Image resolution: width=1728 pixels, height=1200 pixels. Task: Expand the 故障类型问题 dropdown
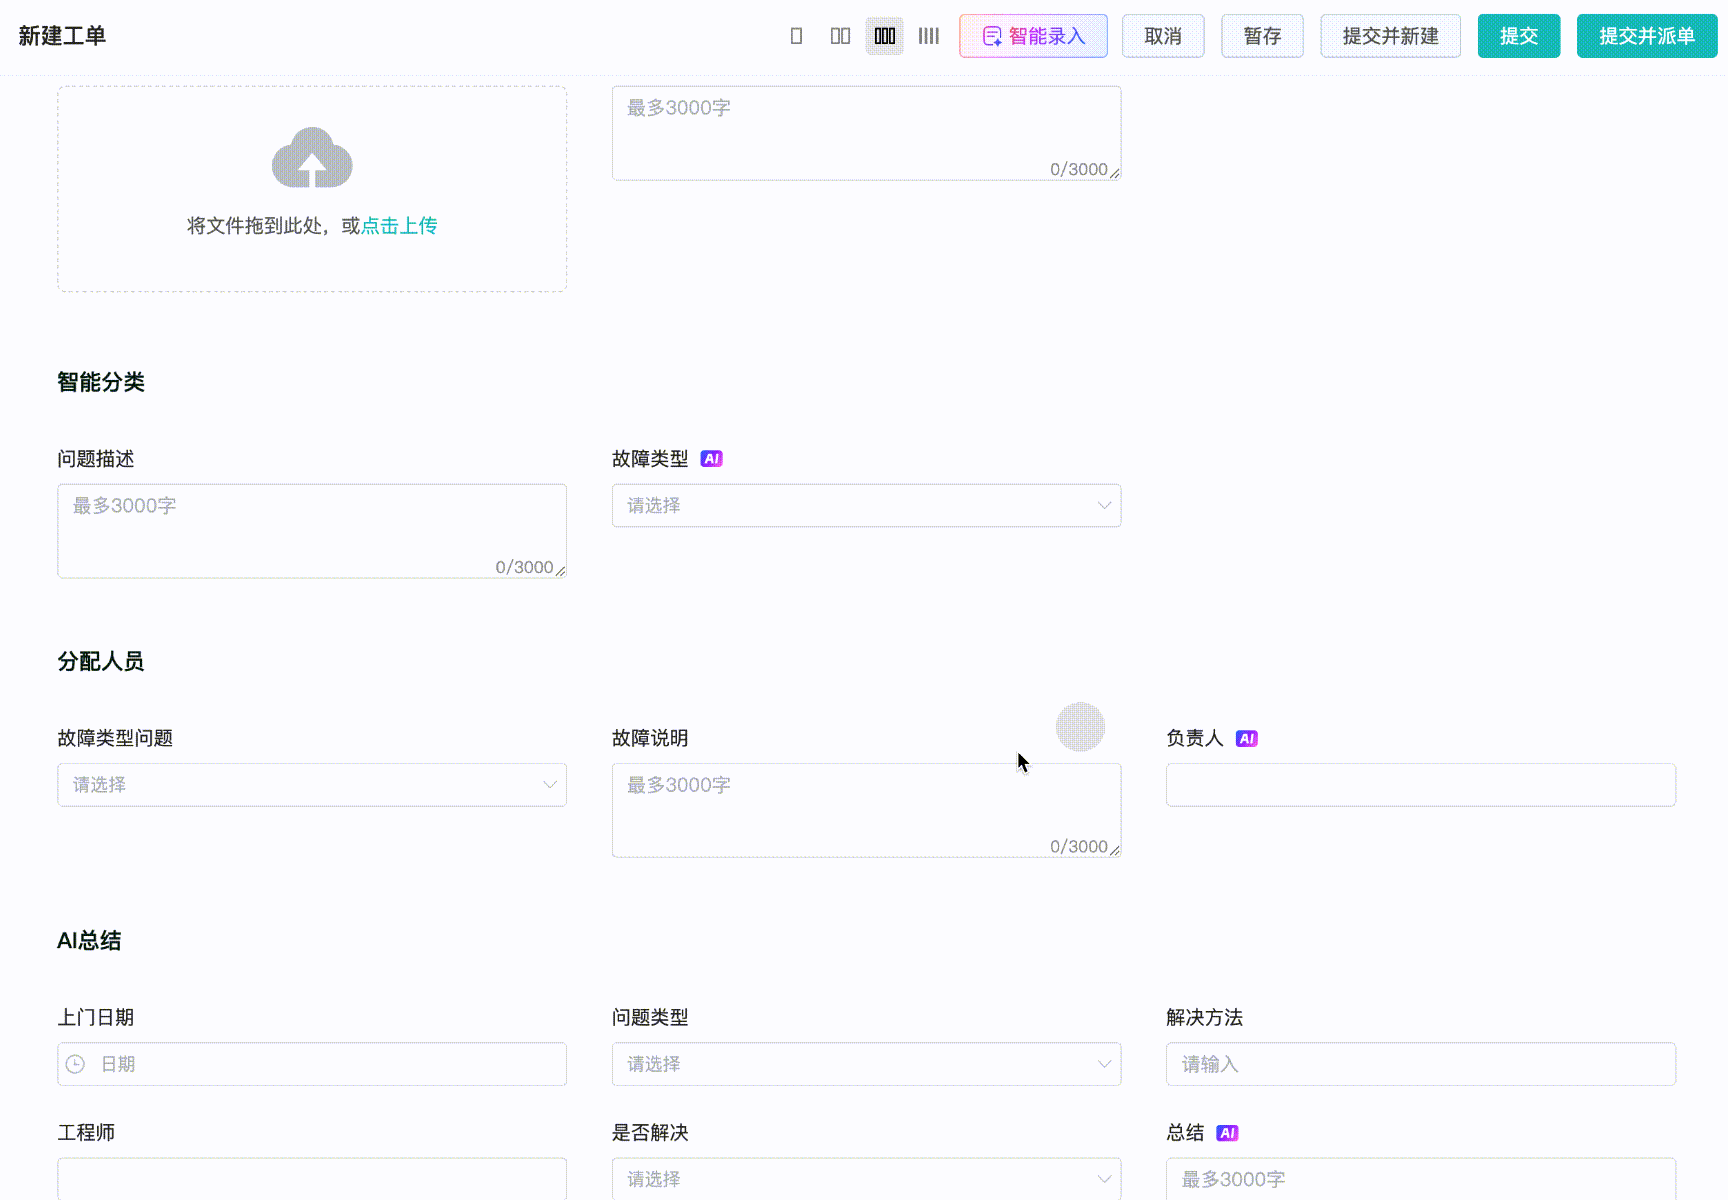click(312, 785)
